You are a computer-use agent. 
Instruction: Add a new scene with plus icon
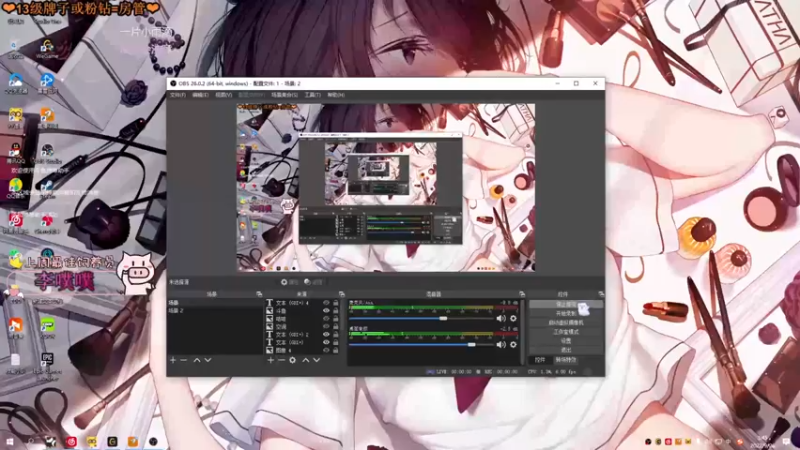(x=173, y=360)
